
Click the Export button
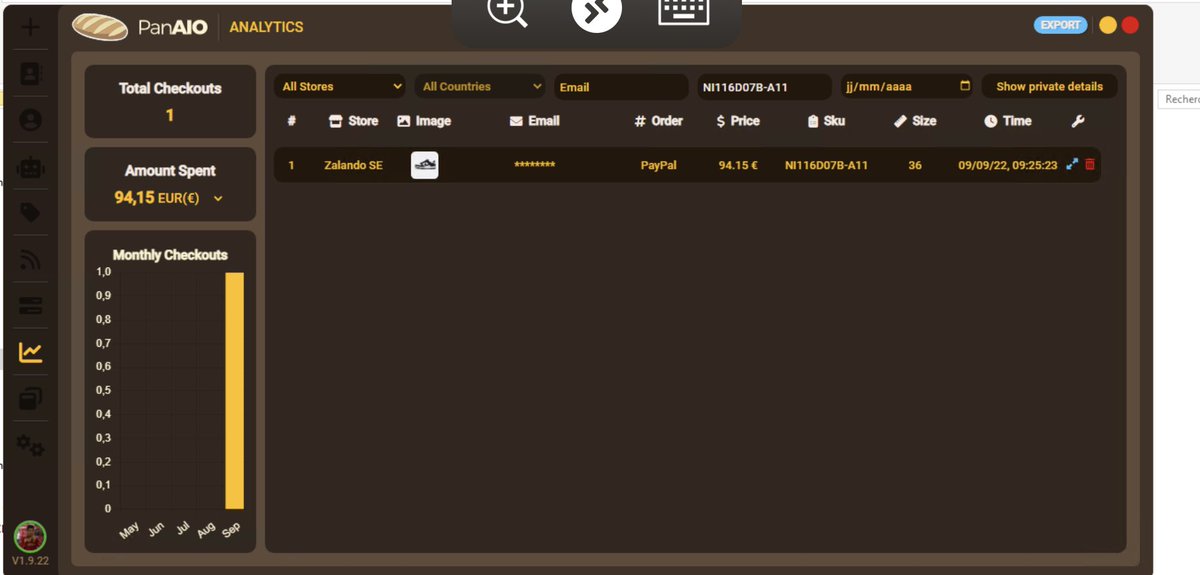click(x=1061, y=25)
